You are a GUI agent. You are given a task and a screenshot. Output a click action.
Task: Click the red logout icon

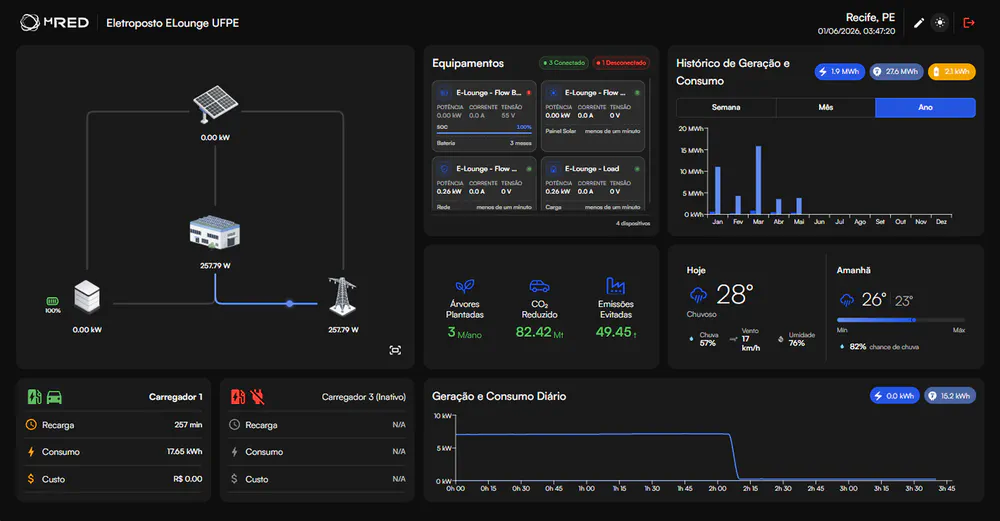[x=969, y=23]
